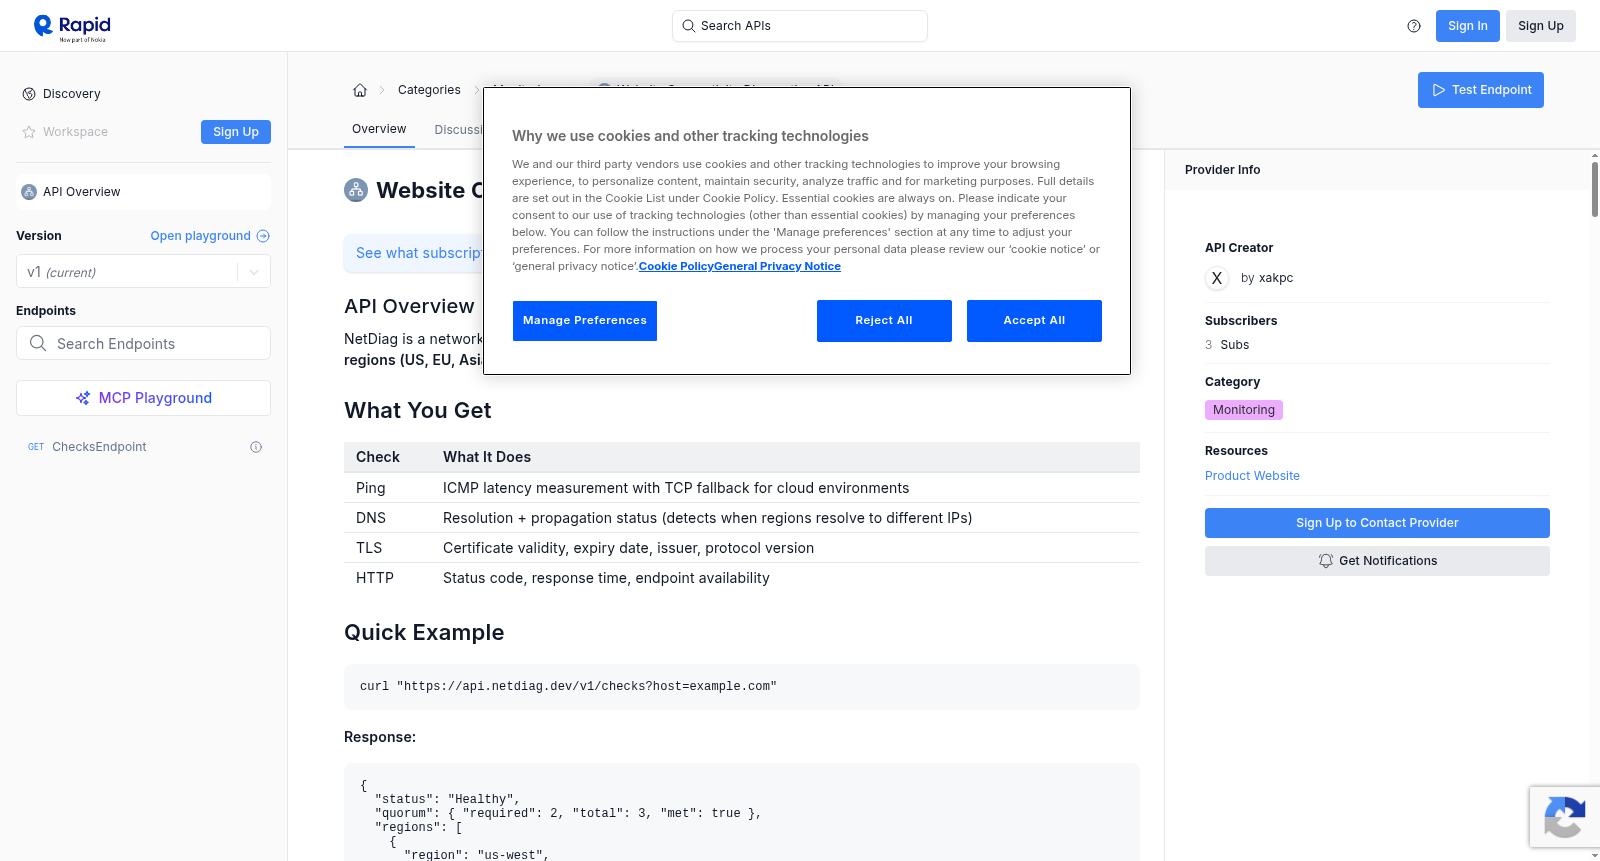Click the Sign In button
The height and width of the screenshot is (861, 1600).
[x=1467, y=26]
